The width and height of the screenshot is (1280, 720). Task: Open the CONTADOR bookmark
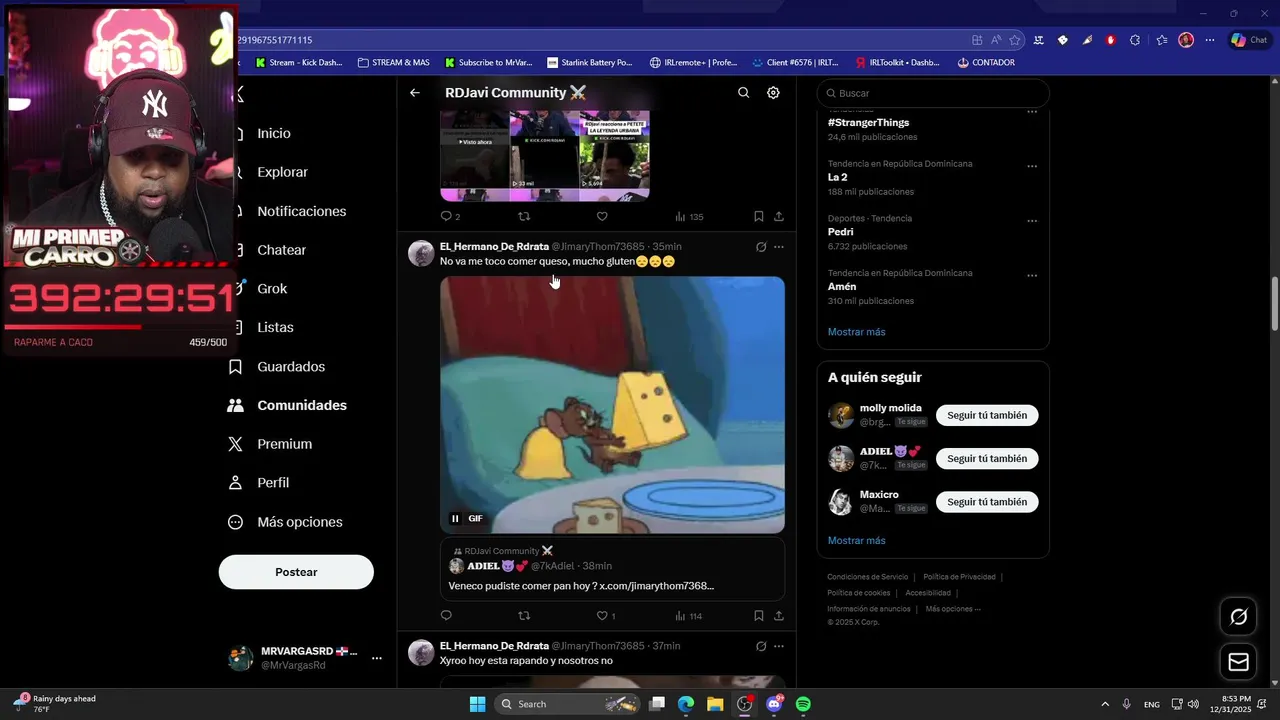(x=986, y=62)
